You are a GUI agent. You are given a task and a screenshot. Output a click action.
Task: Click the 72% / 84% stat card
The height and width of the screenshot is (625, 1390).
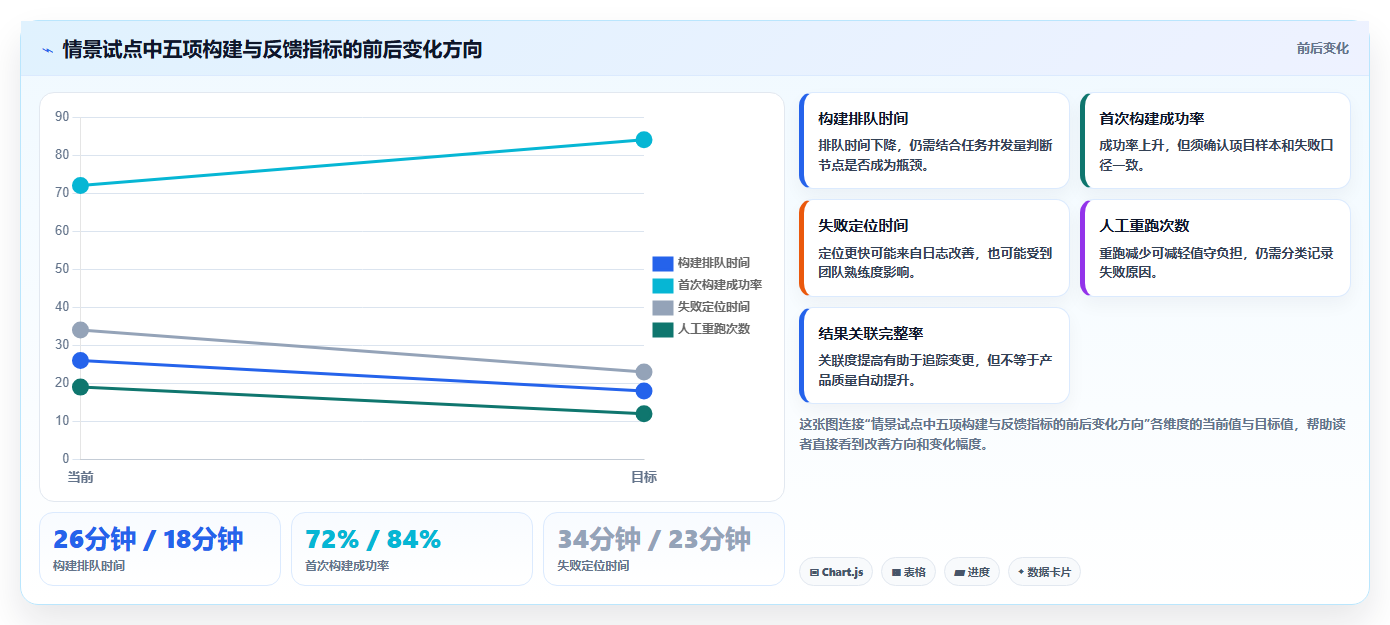point(412,549)
